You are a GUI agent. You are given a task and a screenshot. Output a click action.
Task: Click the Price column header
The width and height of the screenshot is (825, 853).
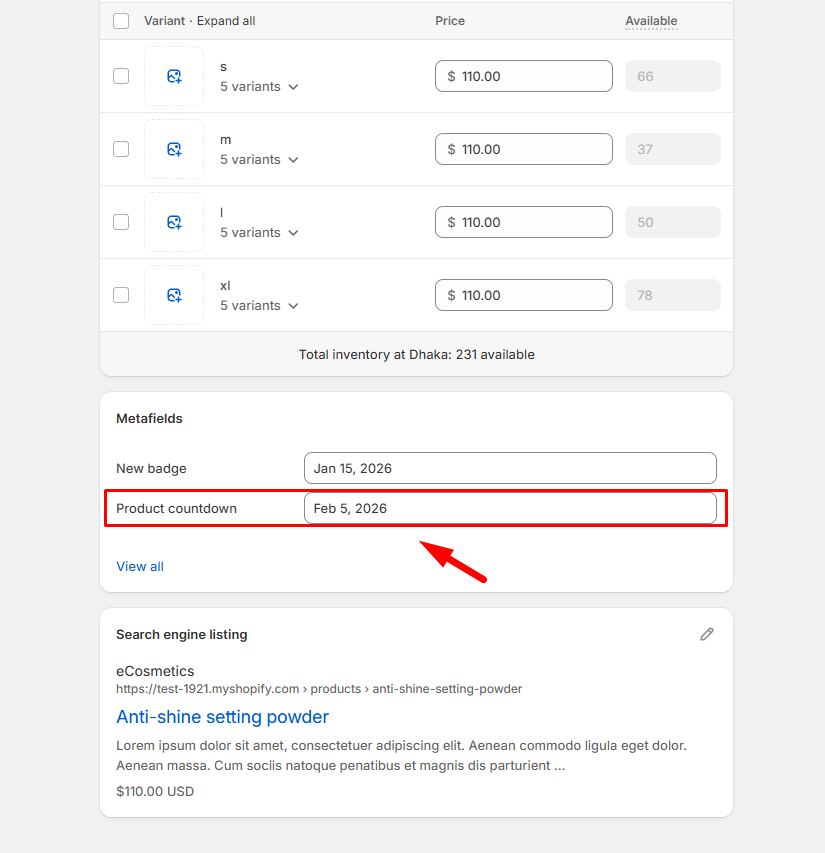[450, 21]
